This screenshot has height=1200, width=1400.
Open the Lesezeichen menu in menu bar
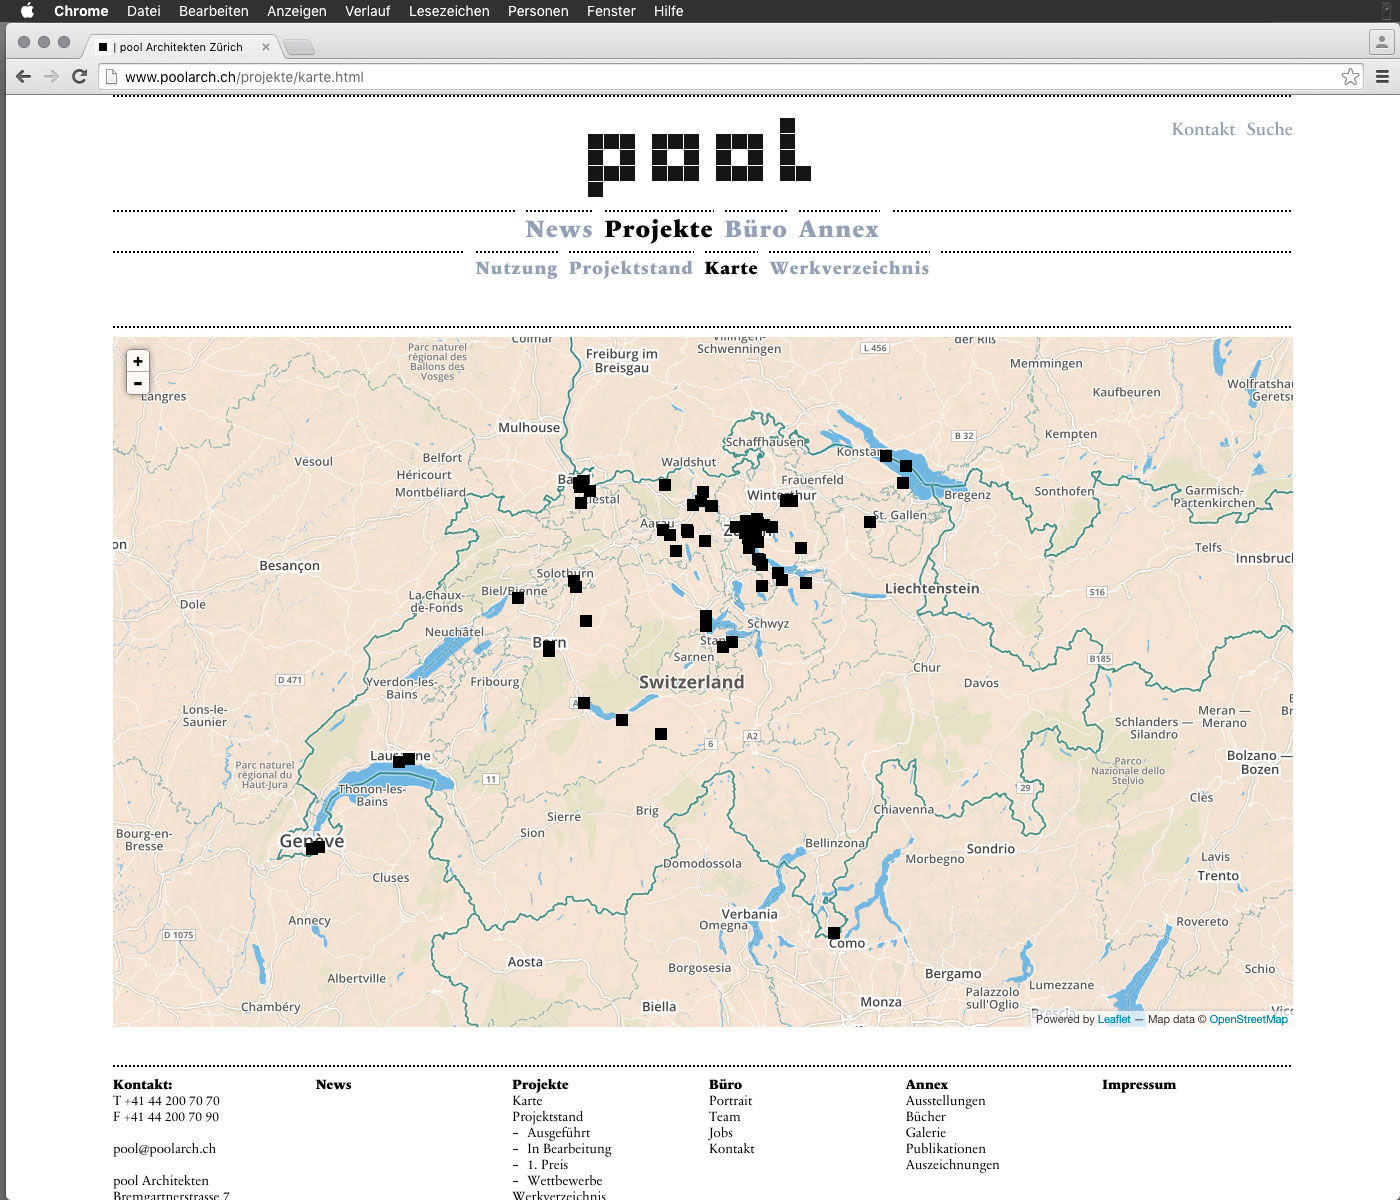pyautogui.click(x=449, y=11)
